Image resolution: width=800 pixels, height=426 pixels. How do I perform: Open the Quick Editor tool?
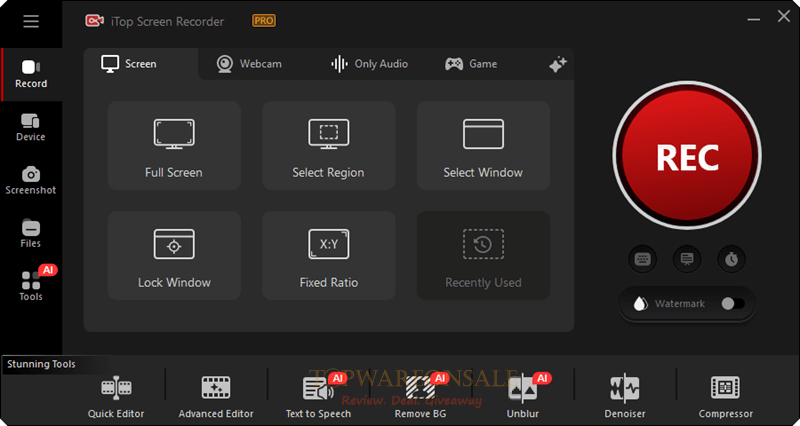pos(116,397)
